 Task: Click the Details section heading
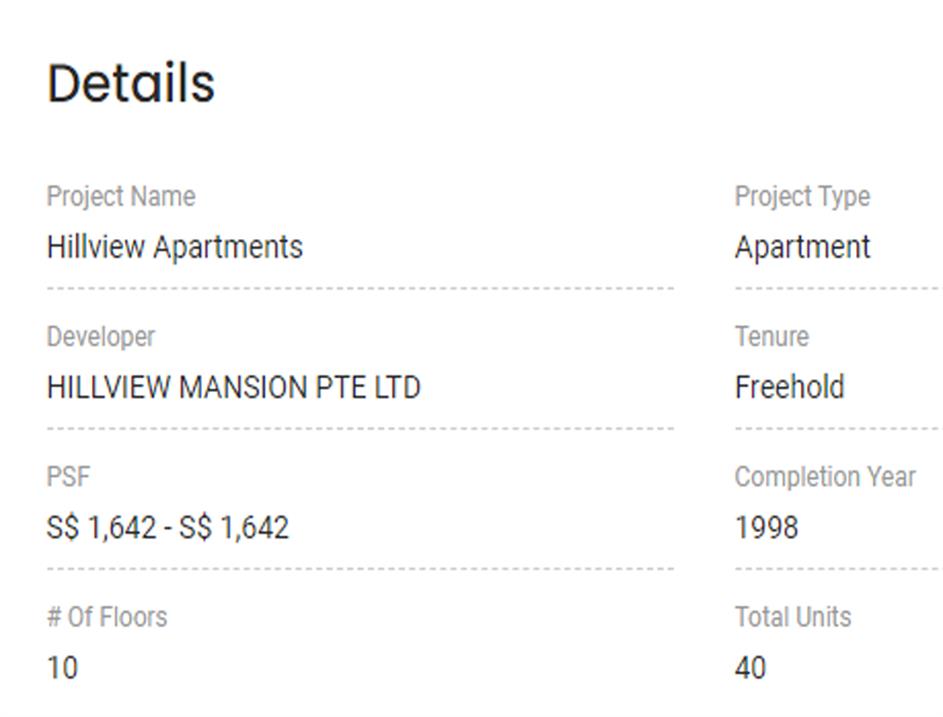(131, 83)
